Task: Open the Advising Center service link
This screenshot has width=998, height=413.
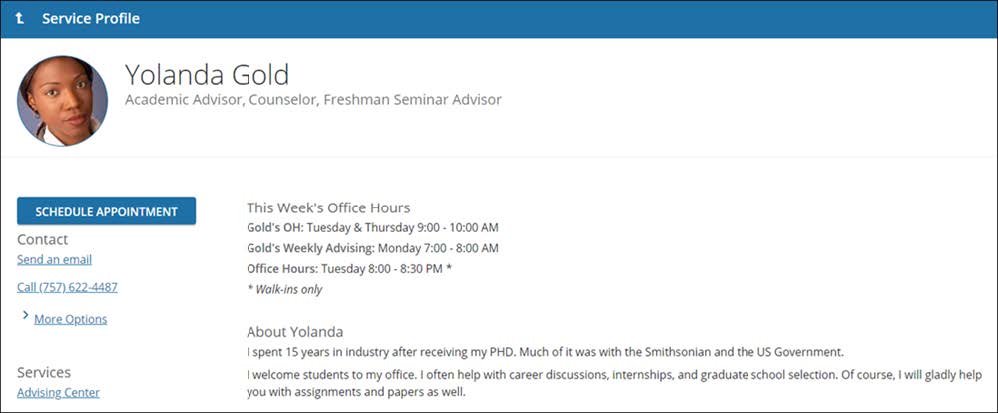Action: (58, 392)
